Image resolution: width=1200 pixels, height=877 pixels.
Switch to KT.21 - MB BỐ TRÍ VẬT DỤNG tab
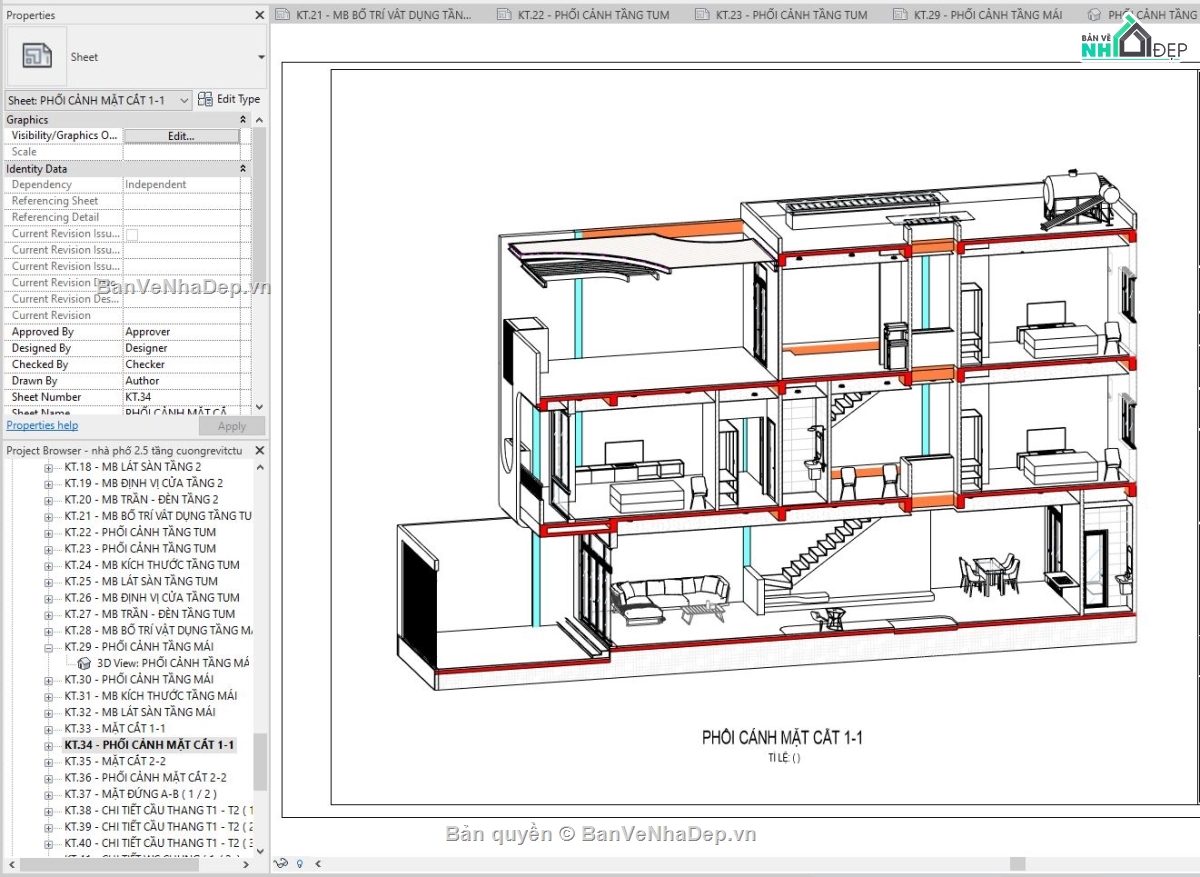(384, 15)
